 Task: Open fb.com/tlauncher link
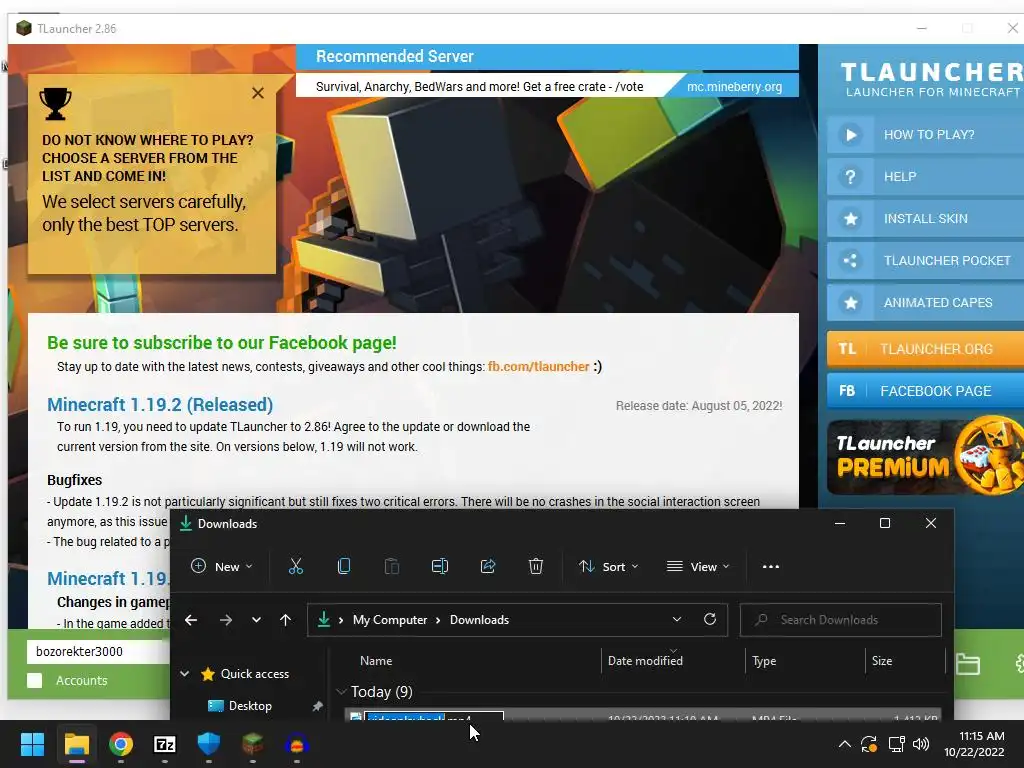pyautogui.click(x=538, y=366)
